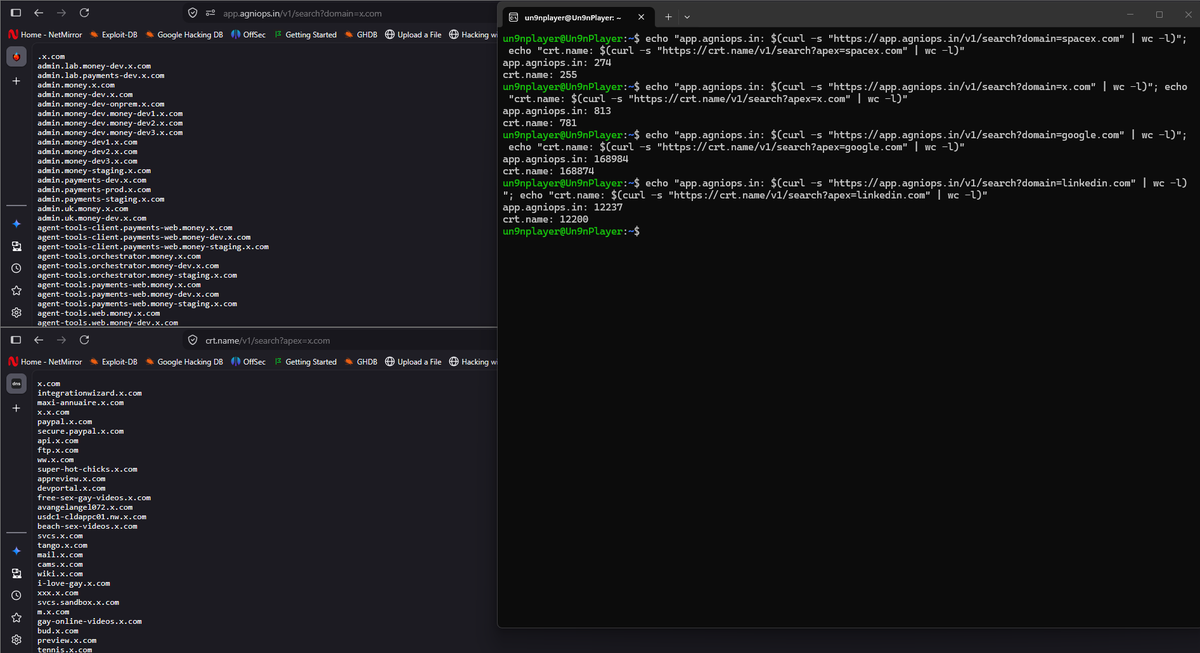Open Exploit-DB bookmark in crt.name window
This screenshot has width=1200, height=653.
click(x=113, y=361)
